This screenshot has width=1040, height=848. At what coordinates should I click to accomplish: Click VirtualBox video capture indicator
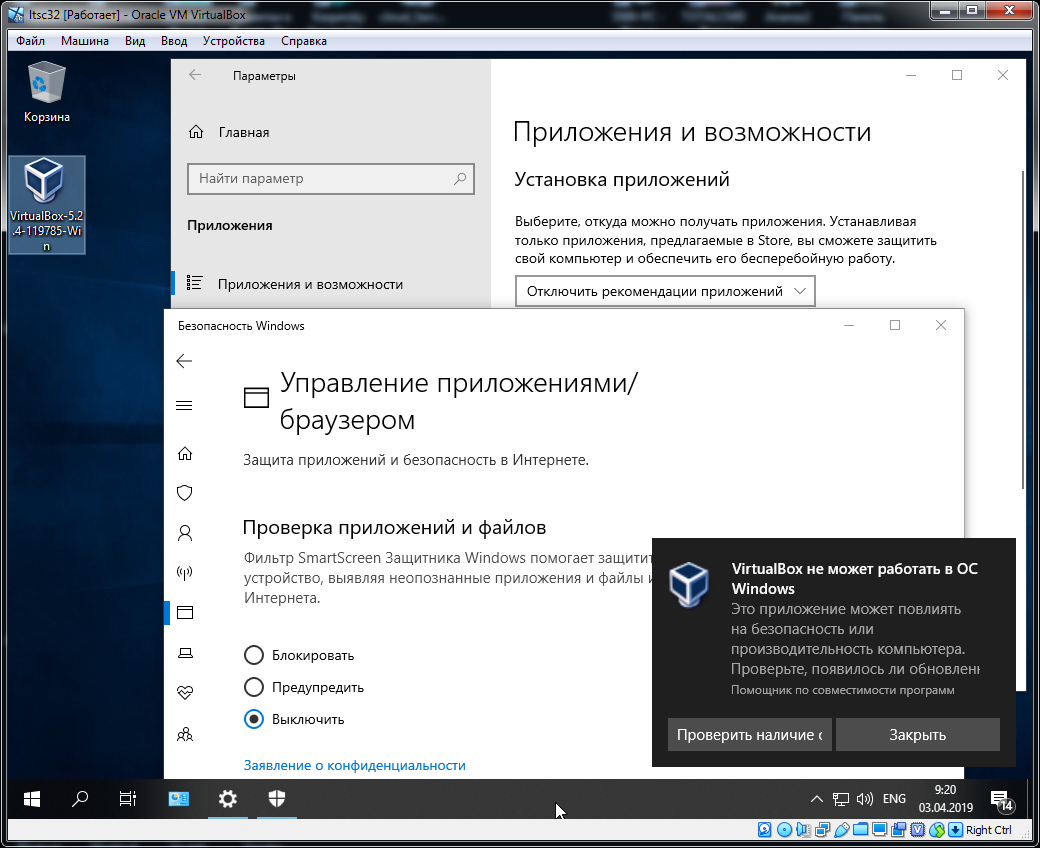(x=899, y=829)
